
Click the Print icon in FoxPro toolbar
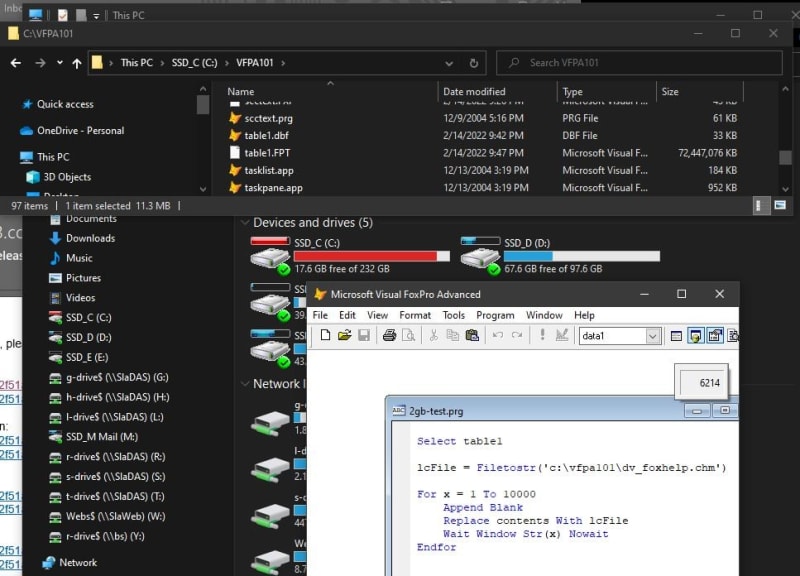point(389,335)
